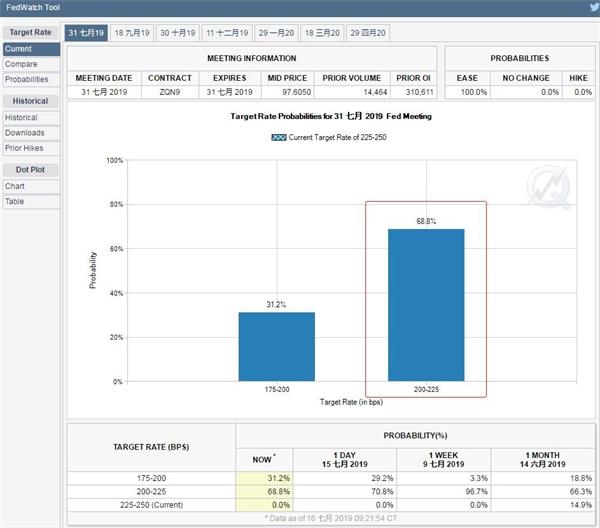Viewport: 600px width, 528px height.
Task: Switch to the 30 十月19 meeting tab
Action: tap(179, 33)
